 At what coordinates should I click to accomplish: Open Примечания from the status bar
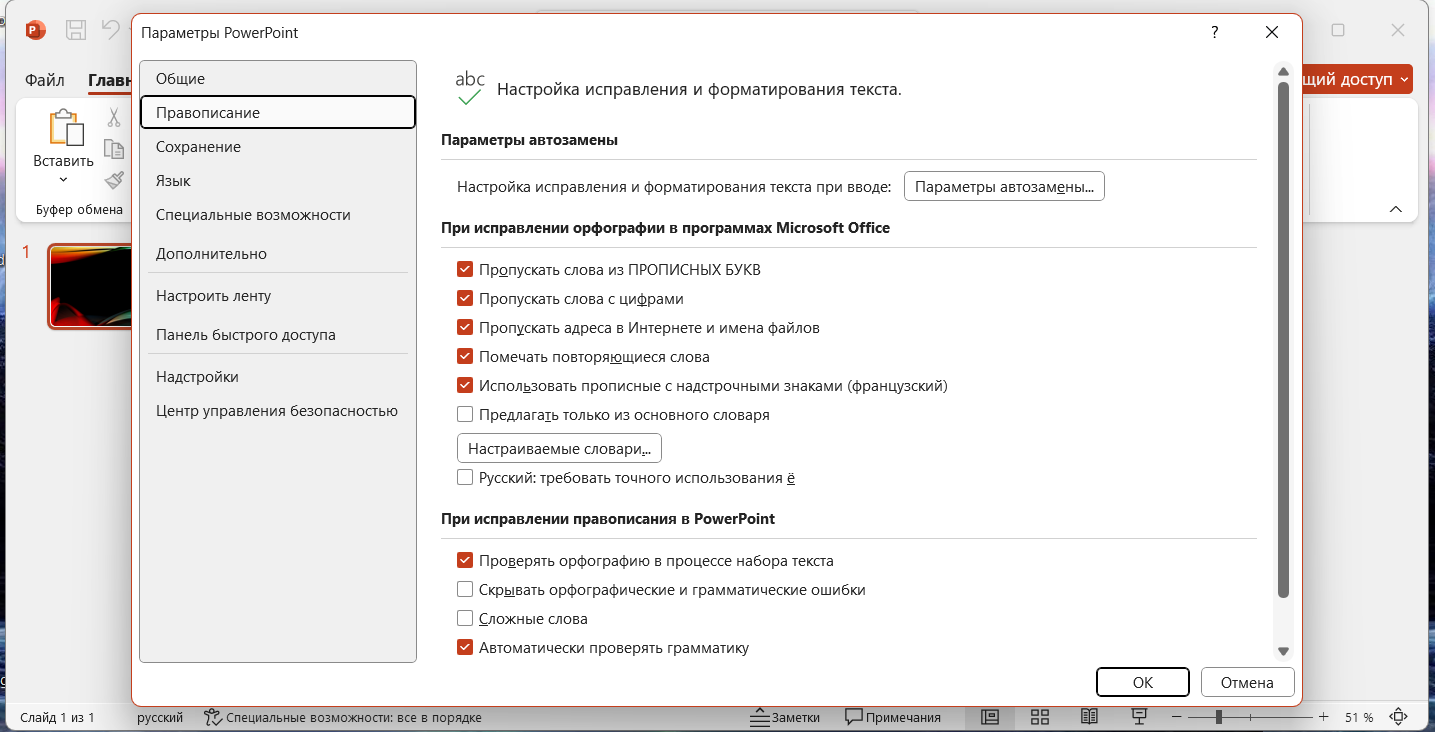click(893, 717)
